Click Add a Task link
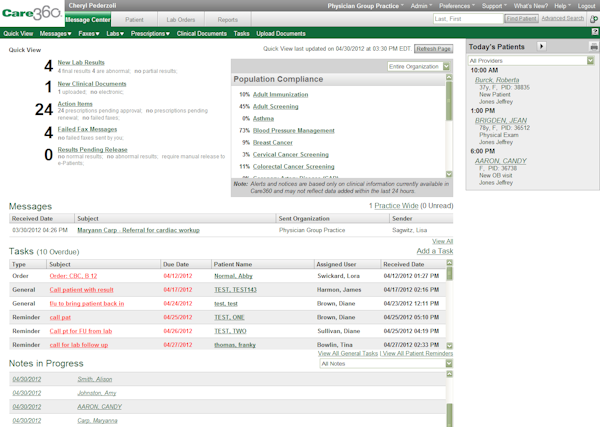This screenshot has height=427, width=600. pyautogui.click(x=435, y=251)
